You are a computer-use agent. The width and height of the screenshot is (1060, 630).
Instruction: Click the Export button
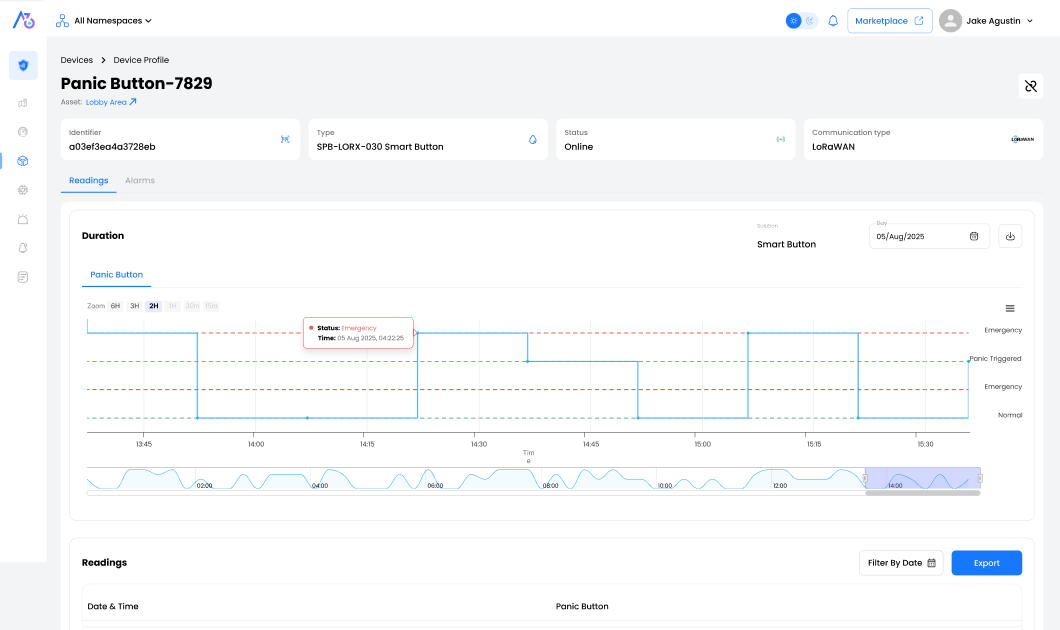[x=986, y=563]
